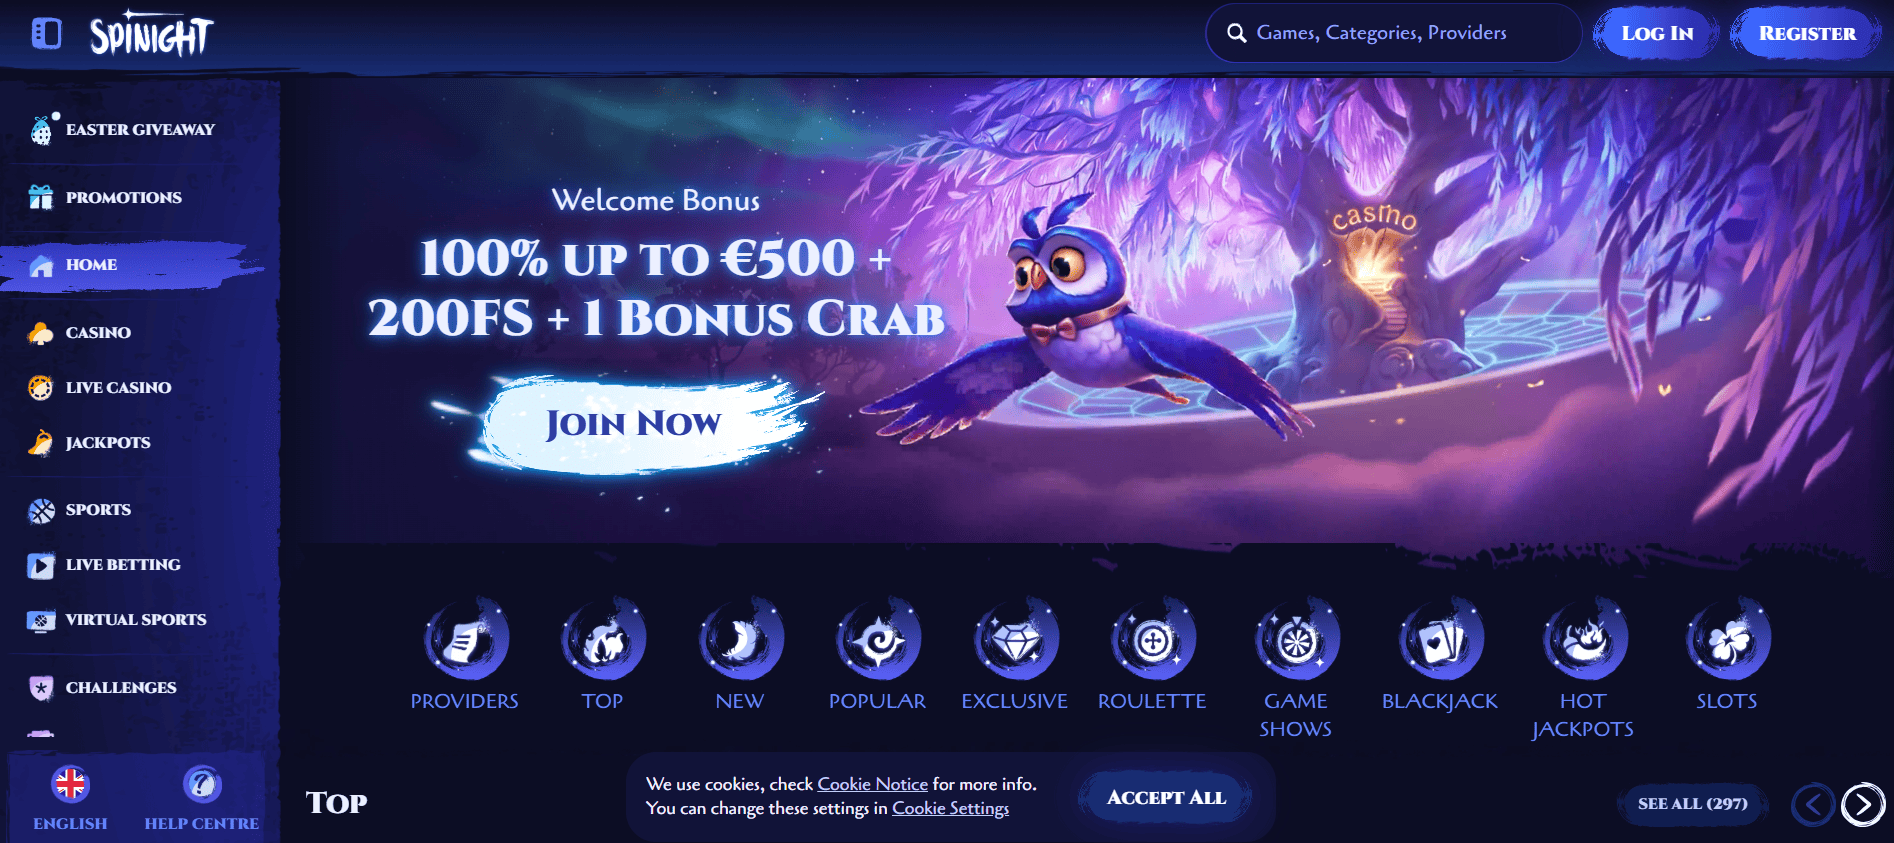Select the Top games flame icon

click(603, 639)
